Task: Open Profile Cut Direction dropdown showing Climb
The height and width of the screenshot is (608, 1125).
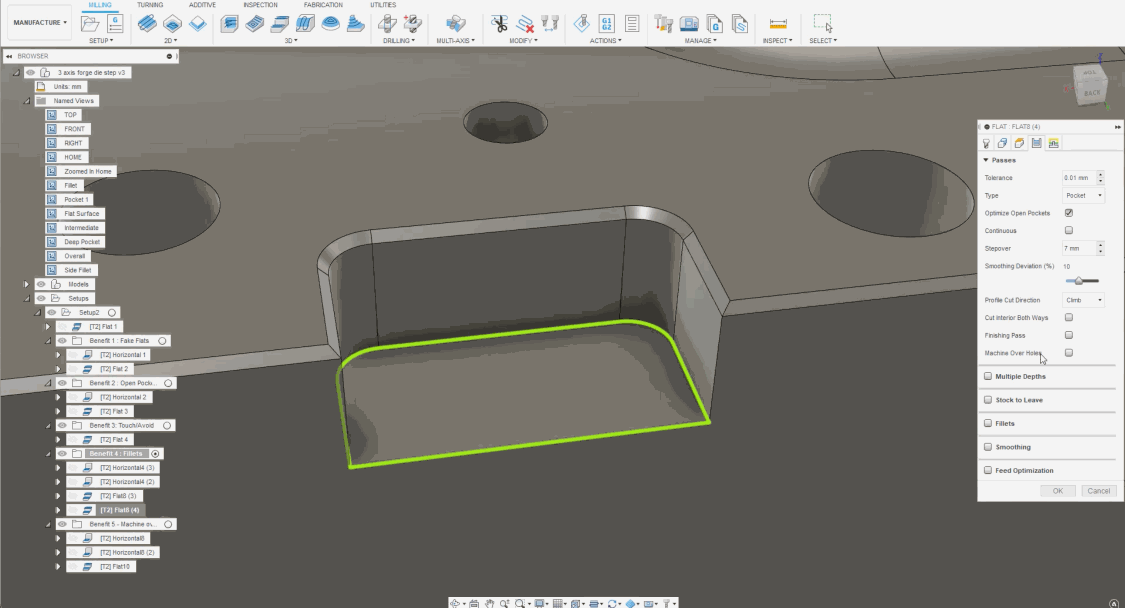Action: [1084, 300]
